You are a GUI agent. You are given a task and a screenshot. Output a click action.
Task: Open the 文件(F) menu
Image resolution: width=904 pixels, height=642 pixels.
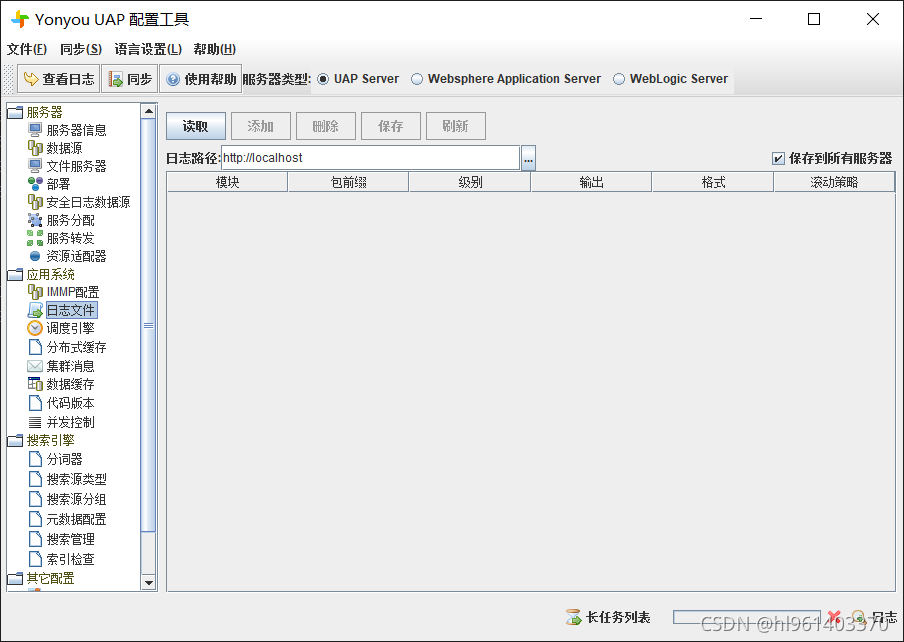[x=27, y=49]
